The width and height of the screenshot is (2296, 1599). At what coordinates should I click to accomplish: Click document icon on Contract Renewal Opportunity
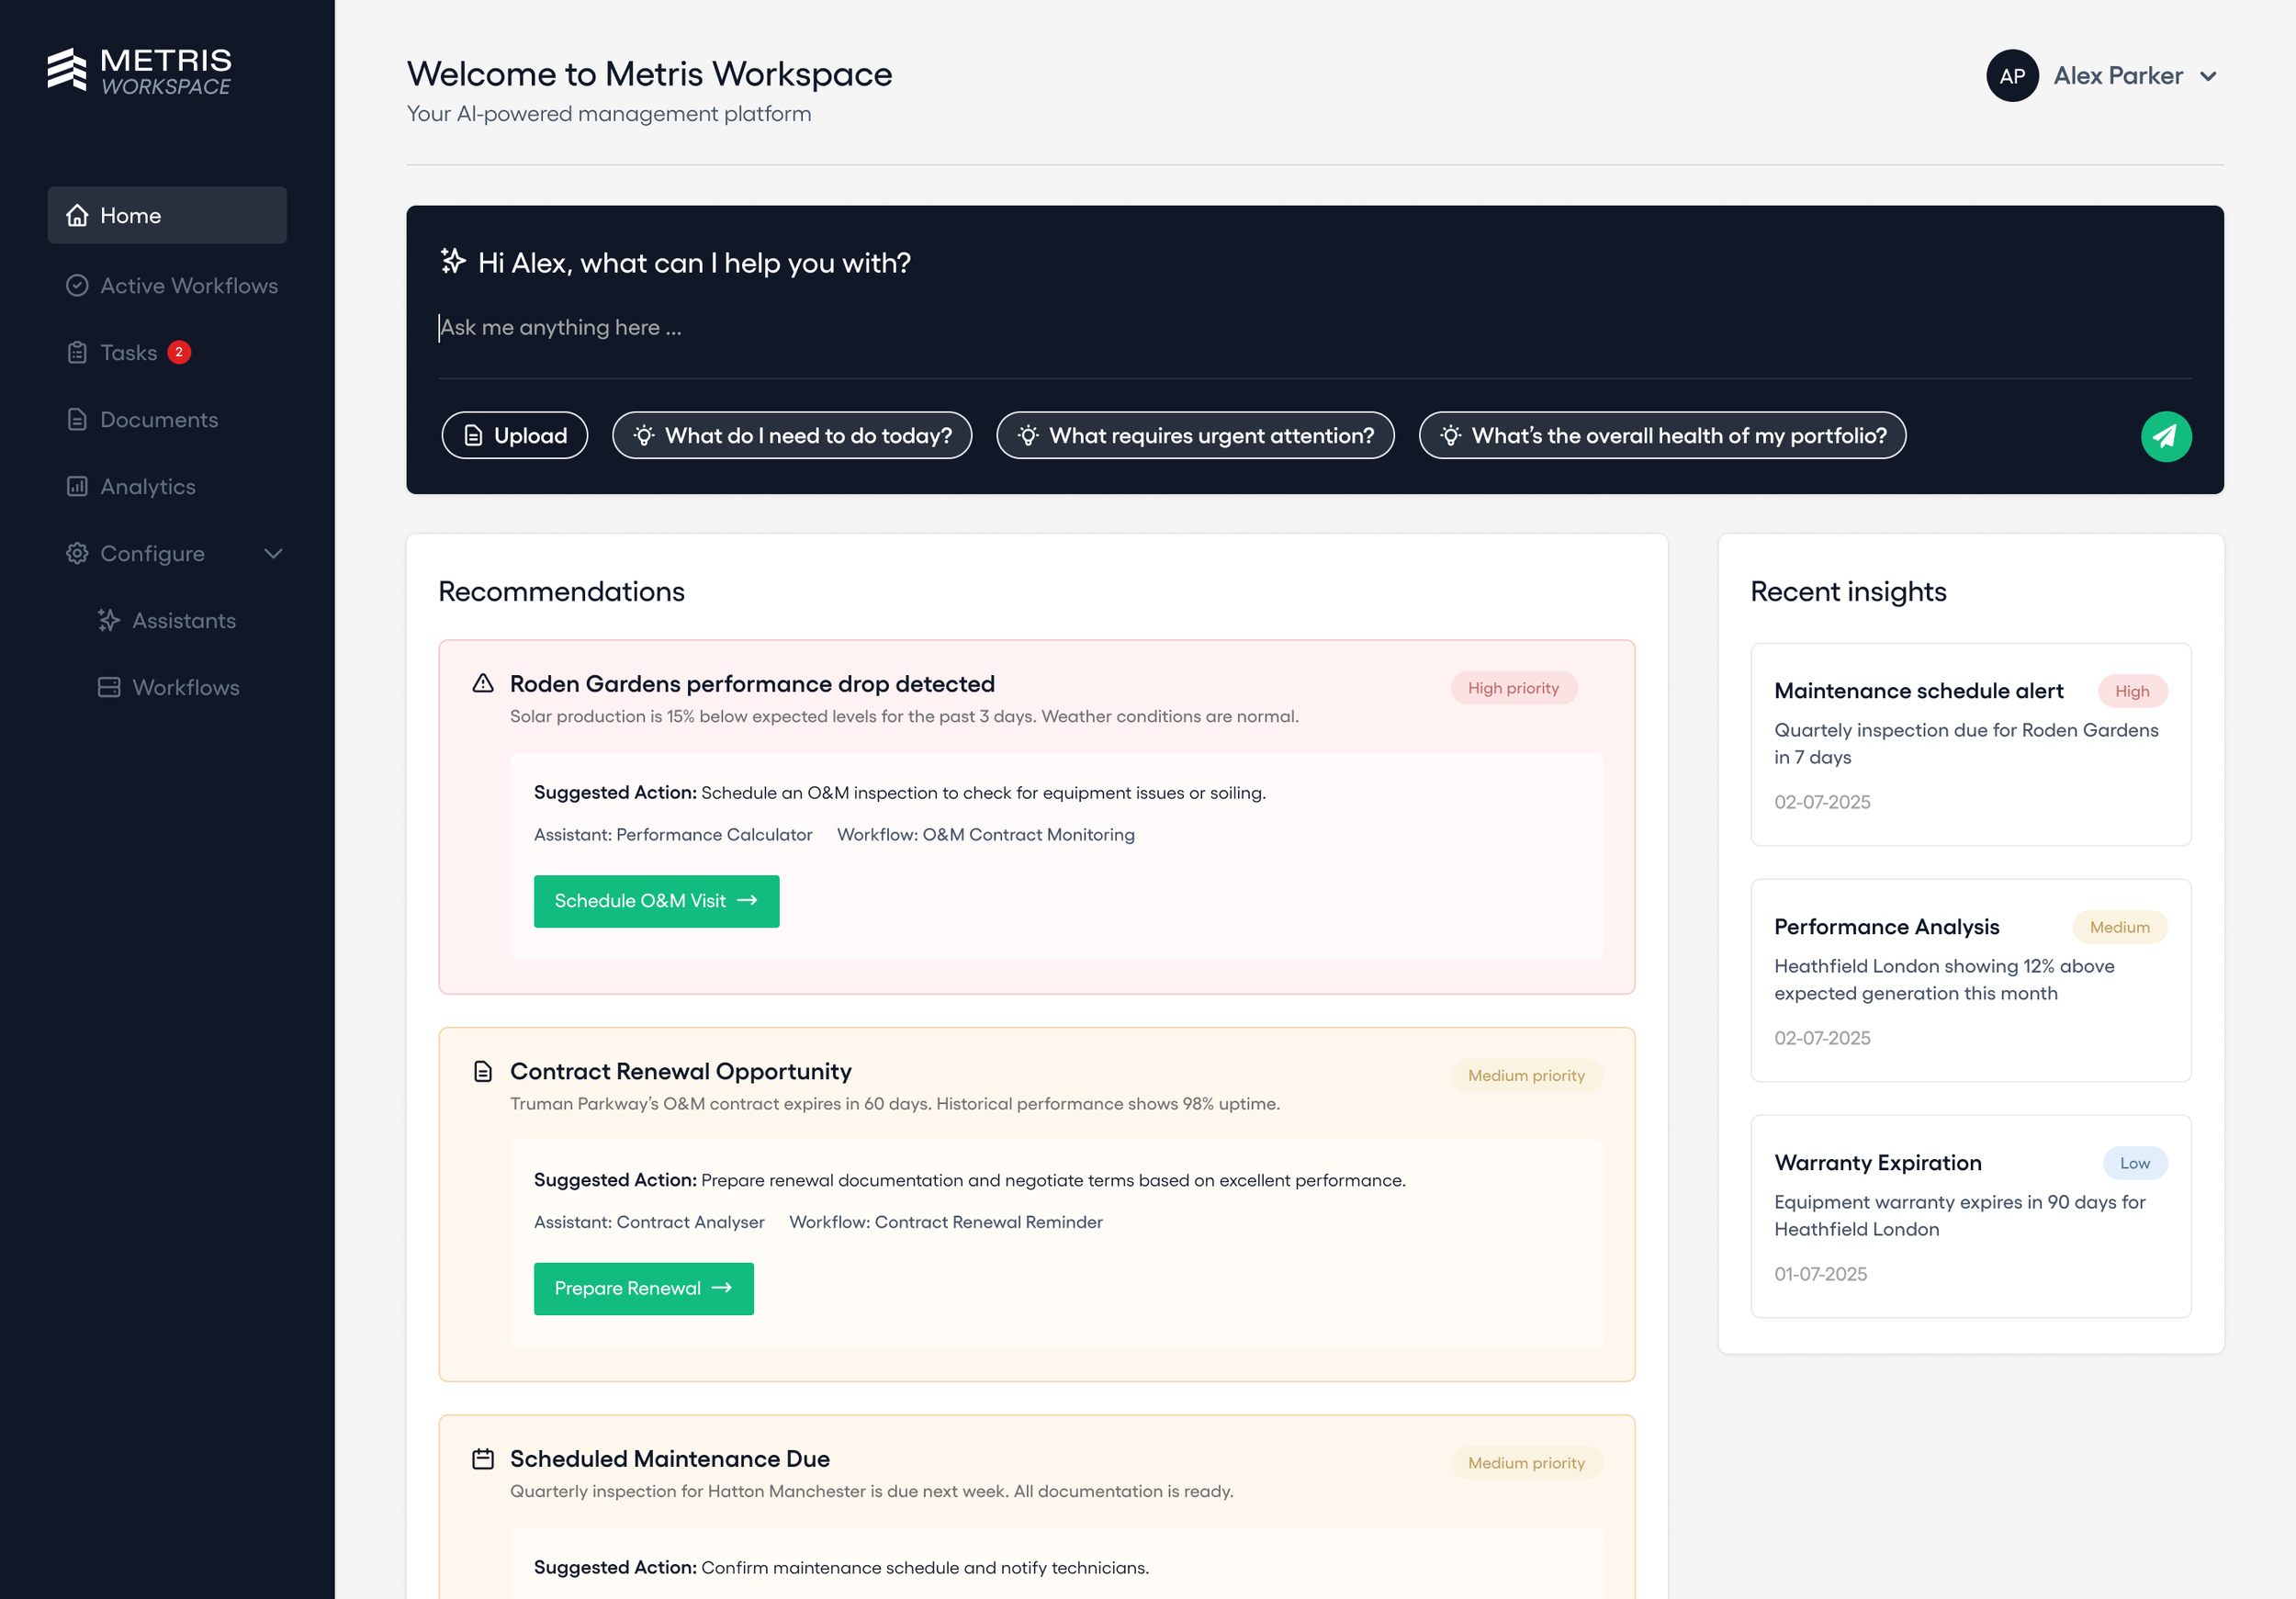tap(483, 1071)
